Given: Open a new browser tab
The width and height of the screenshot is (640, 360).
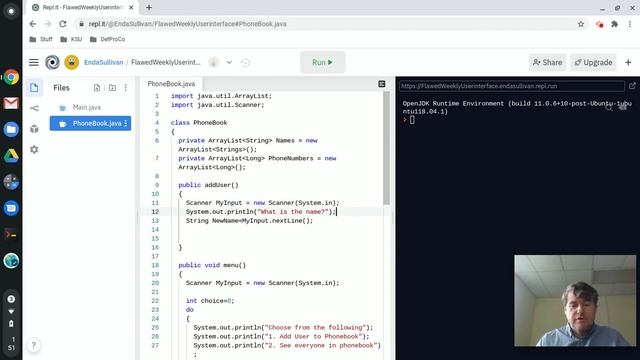Looking at the screenshot, I should [x=149, y=7].
